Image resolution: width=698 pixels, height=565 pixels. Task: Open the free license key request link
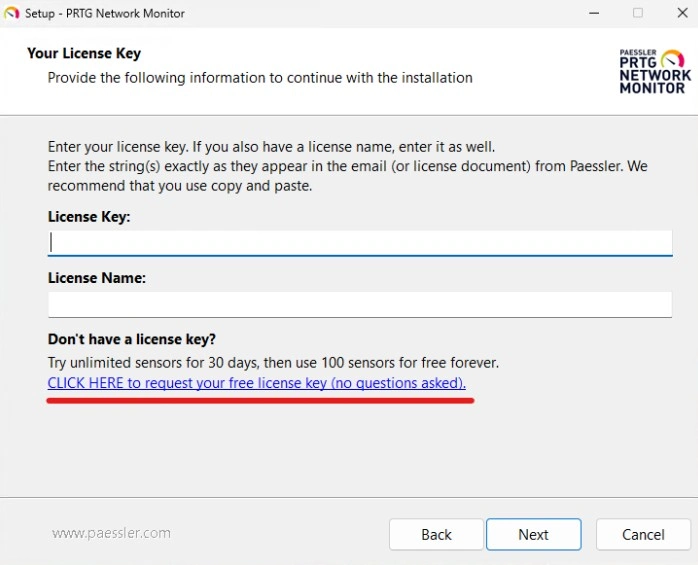coord(256,383)
